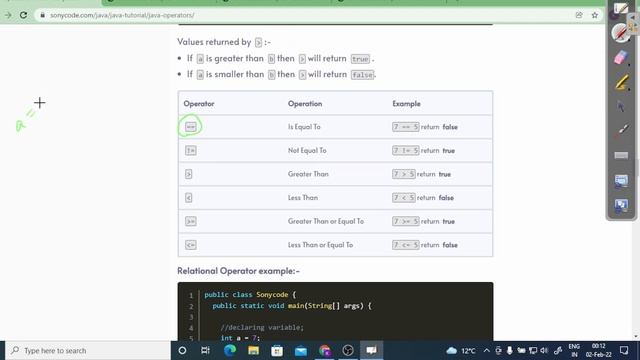Click the == operator cell
Screen dimensions: 640x360
point(191,127)
